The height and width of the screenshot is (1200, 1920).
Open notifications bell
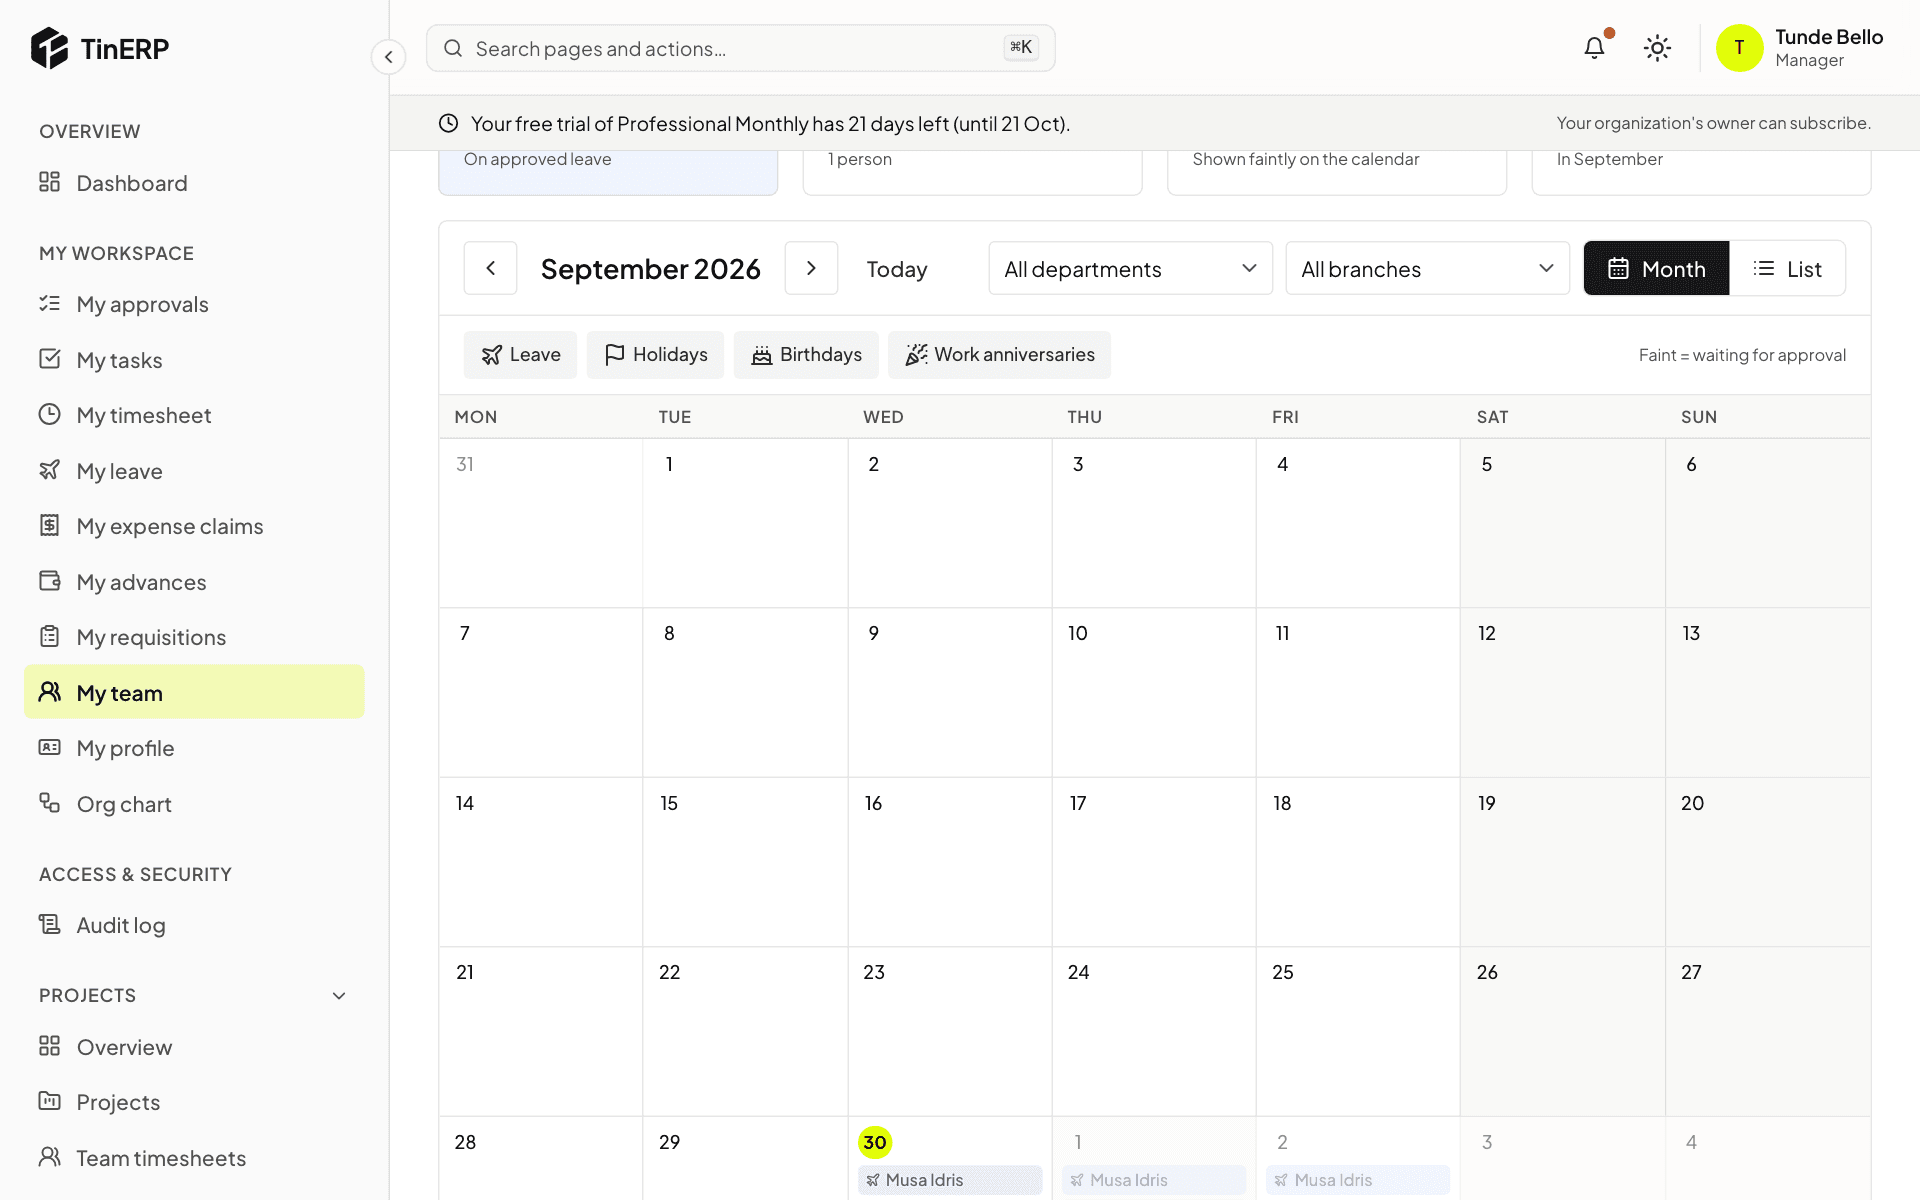(1594, 48)
